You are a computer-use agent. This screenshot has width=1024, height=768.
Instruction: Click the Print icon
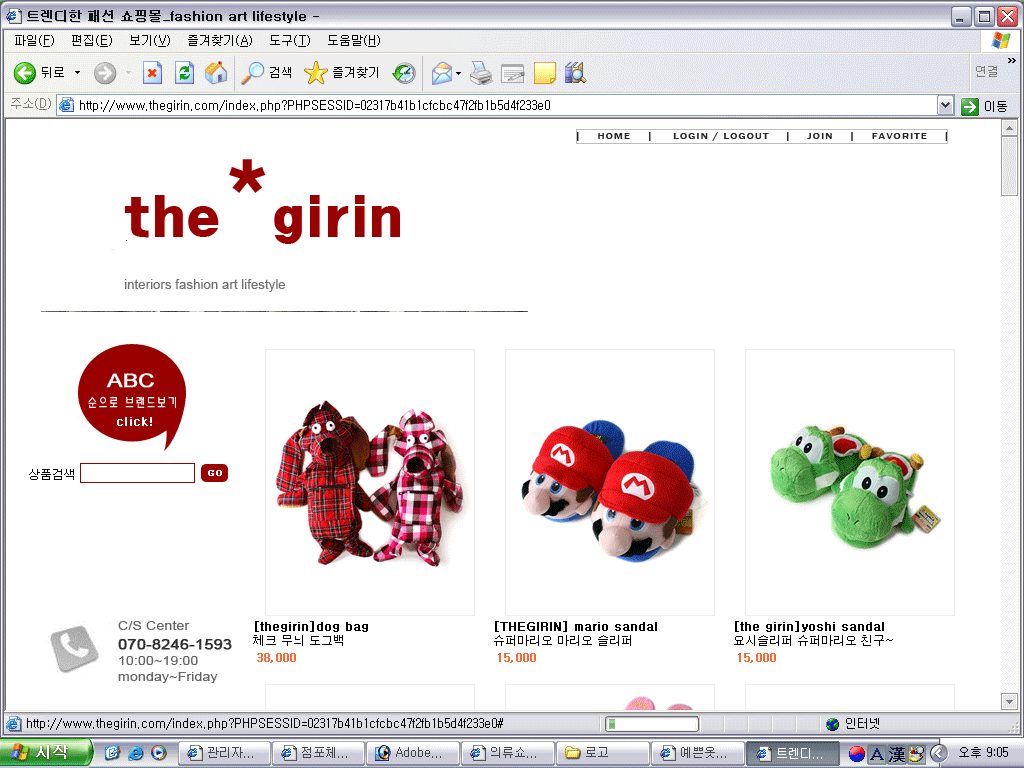481,72
